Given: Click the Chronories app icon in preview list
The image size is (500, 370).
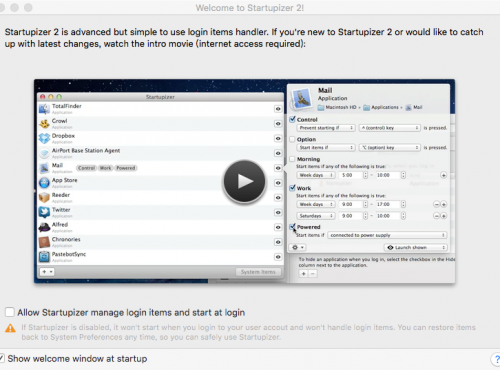Looking at the screenshot, I should pyautogui.click(x=44, y=242).
